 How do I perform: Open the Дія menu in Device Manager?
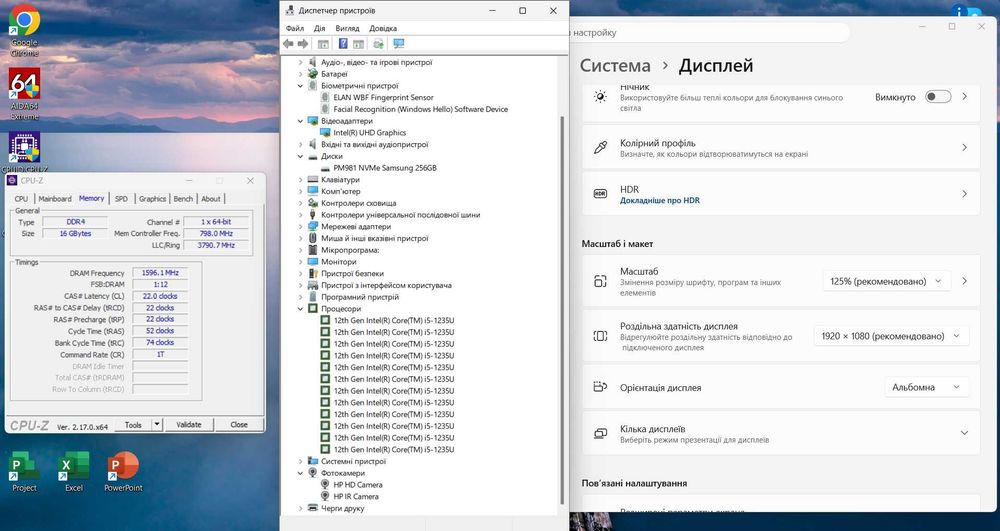[320, 28]
